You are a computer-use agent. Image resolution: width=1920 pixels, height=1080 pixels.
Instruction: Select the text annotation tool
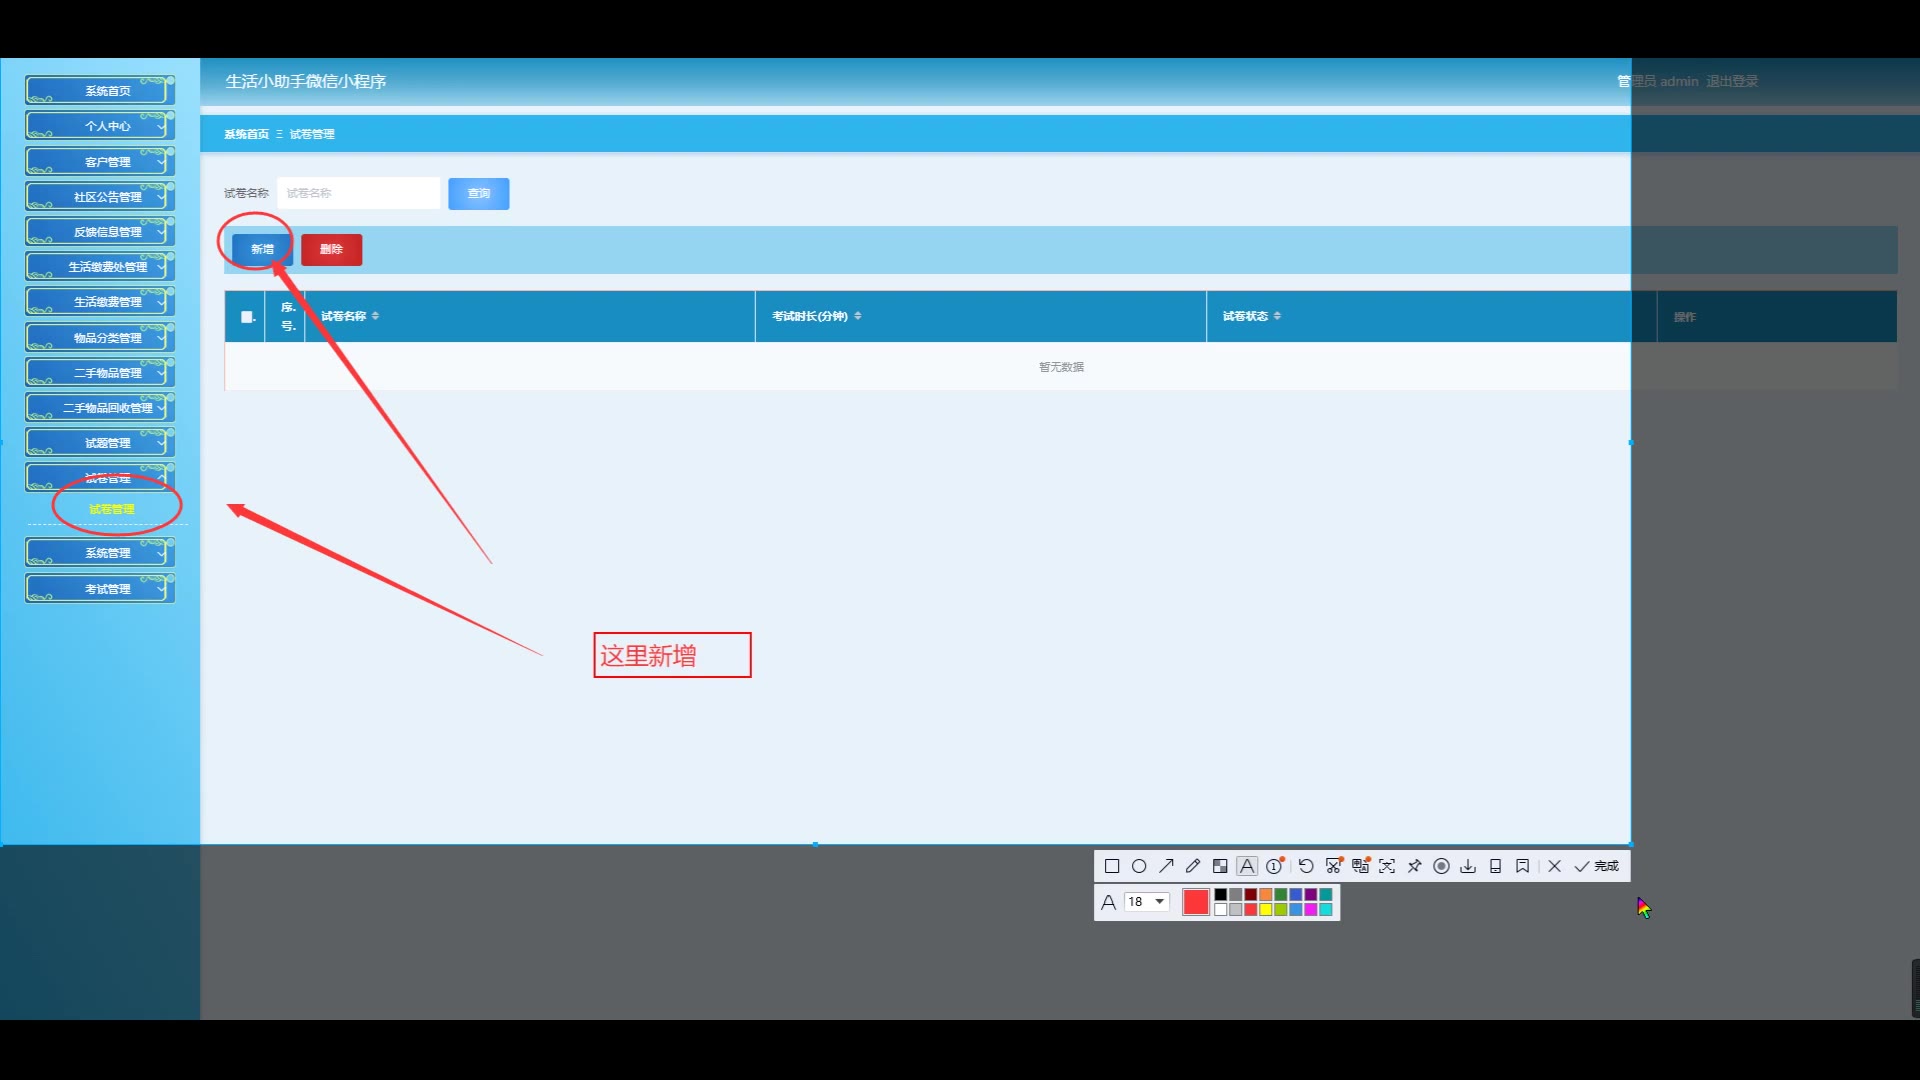point(1247,866)
